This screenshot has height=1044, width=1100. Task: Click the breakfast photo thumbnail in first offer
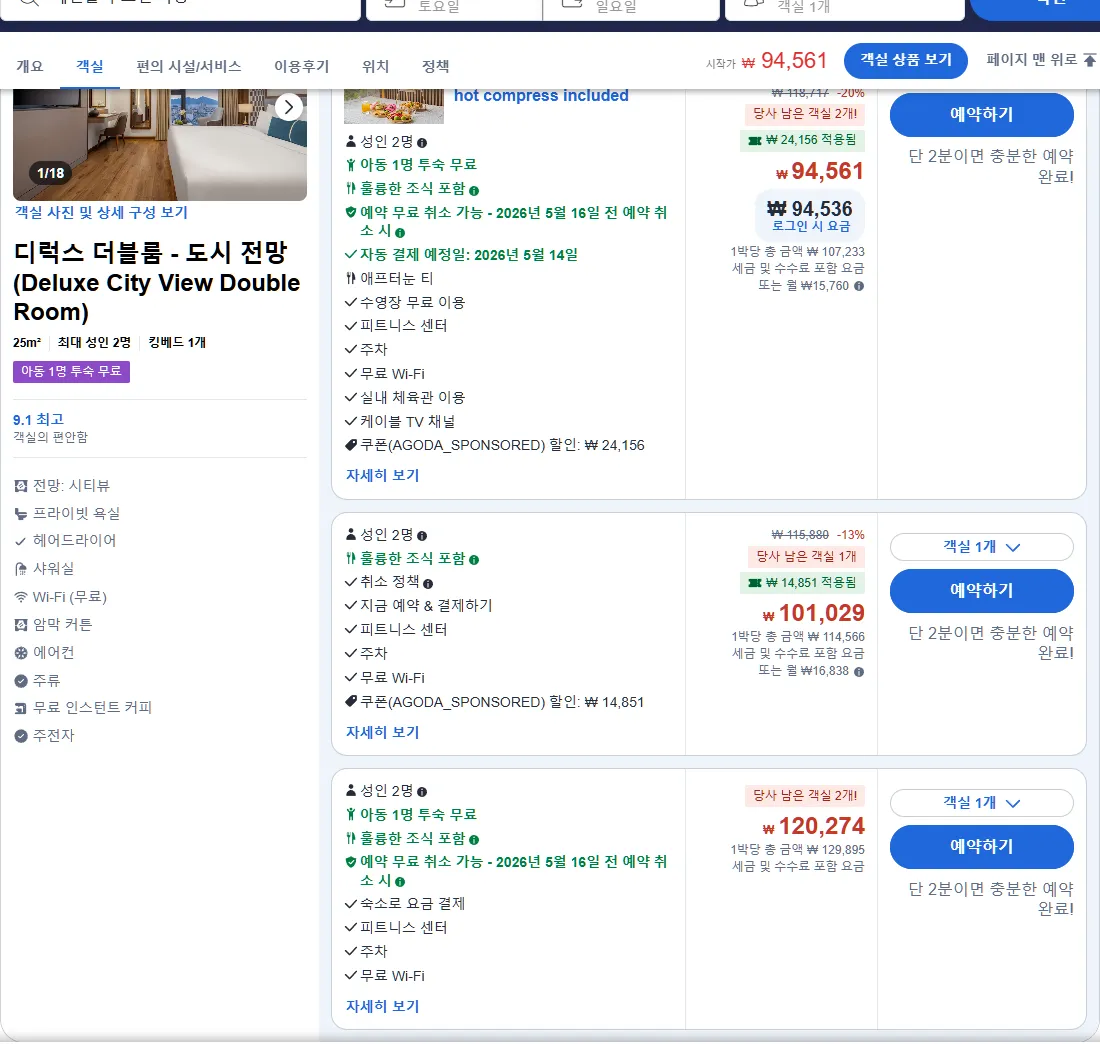394,106
